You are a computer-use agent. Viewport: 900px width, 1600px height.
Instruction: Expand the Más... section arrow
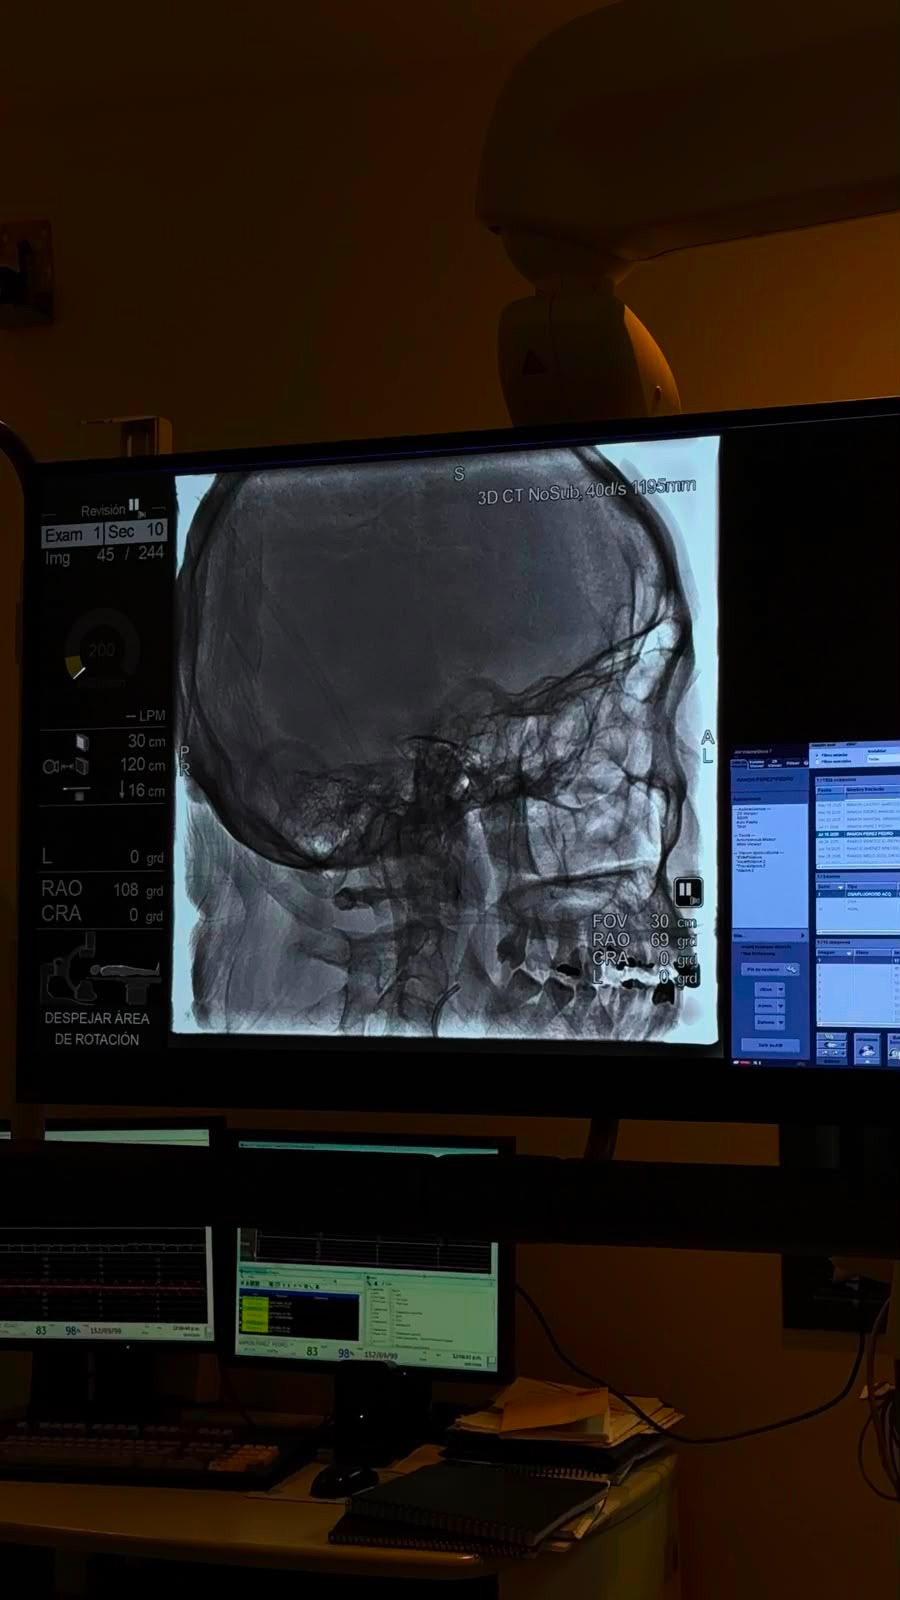pyautogui.click(x=803, y=935)
